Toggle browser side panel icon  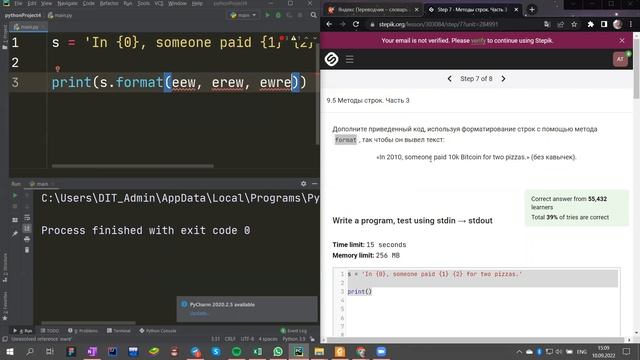pos(604,24)
